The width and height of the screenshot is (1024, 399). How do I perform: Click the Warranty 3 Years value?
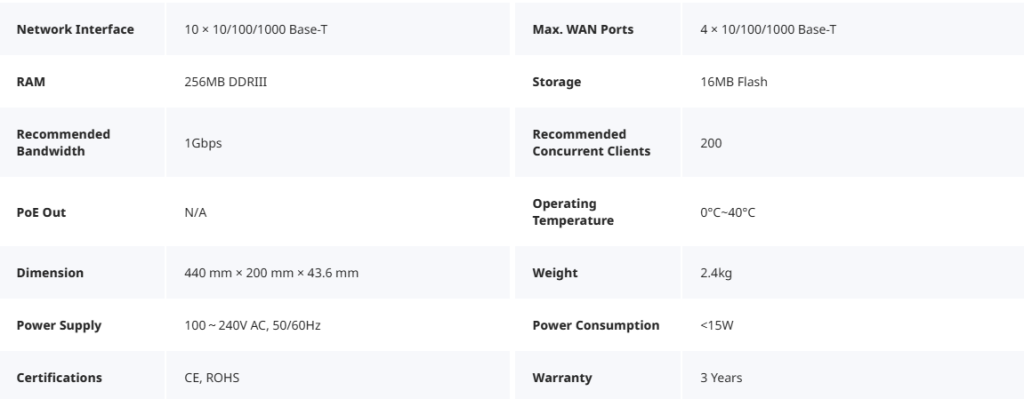721,377
